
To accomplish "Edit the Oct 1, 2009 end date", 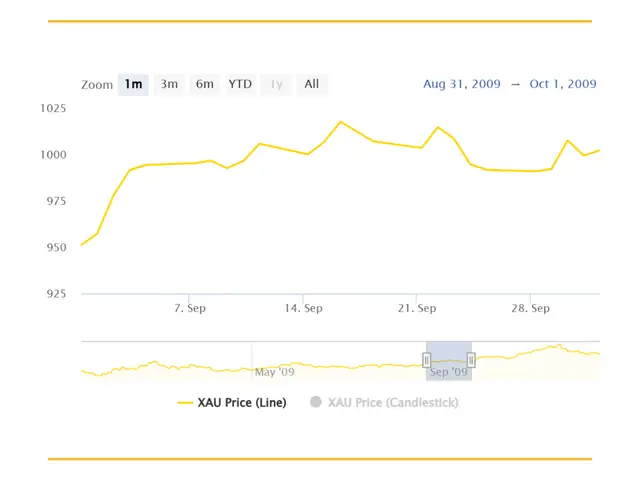I will 563,84.
